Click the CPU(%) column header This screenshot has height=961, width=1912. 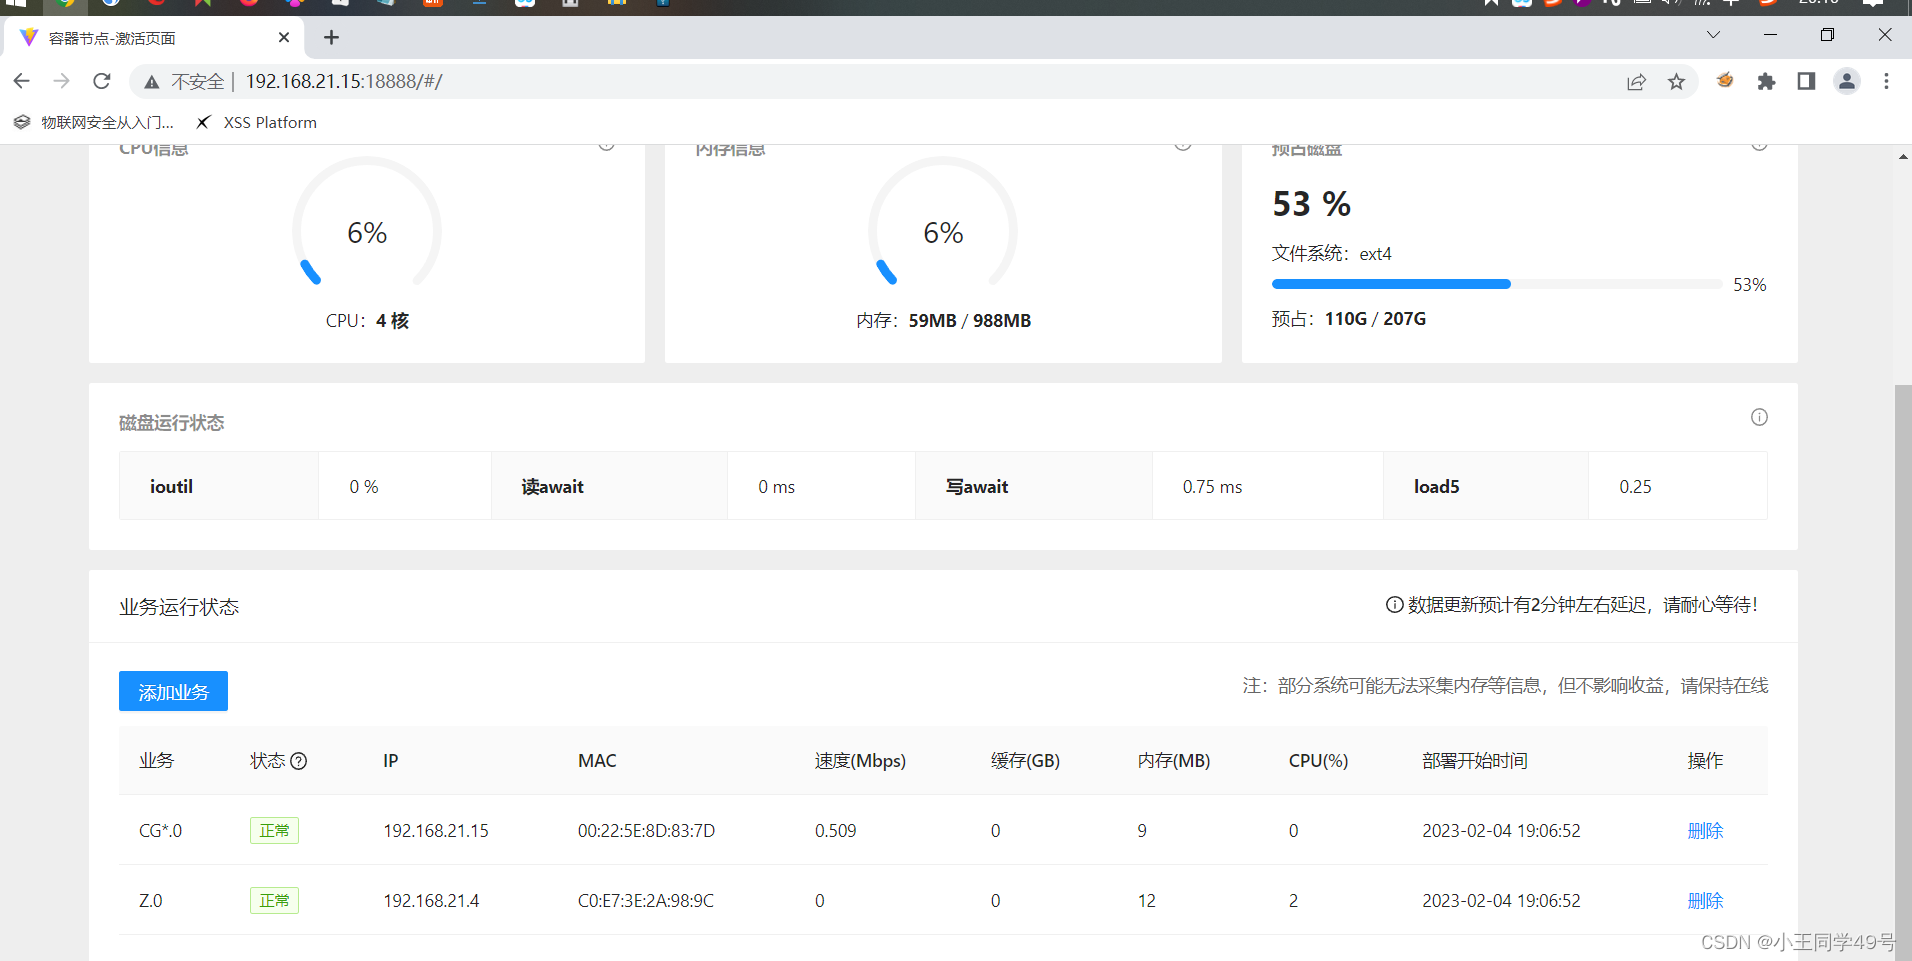[x=1318, y=760]
